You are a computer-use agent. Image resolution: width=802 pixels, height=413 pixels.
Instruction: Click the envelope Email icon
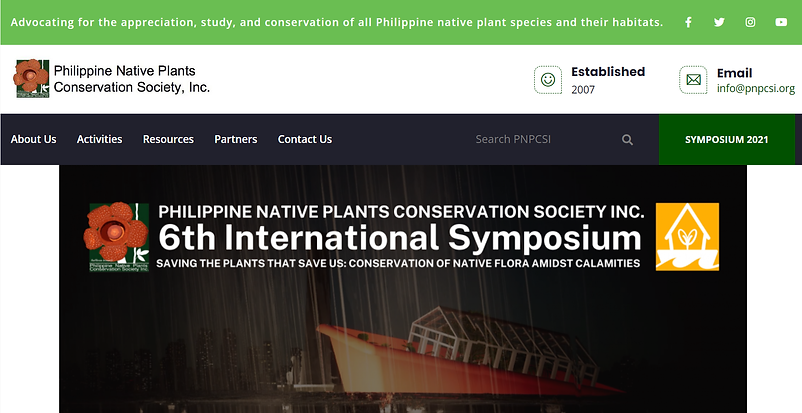coord(693,80)
